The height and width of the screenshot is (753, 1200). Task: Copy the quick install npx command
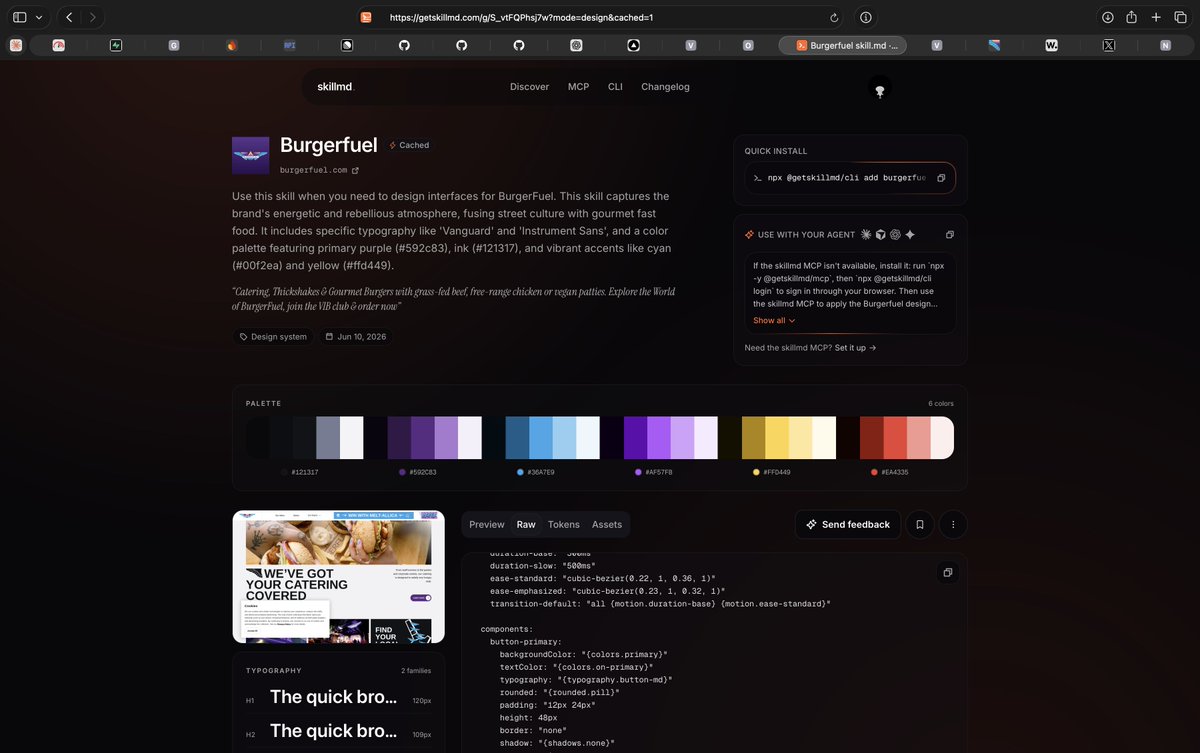click(x=941, y=177)
